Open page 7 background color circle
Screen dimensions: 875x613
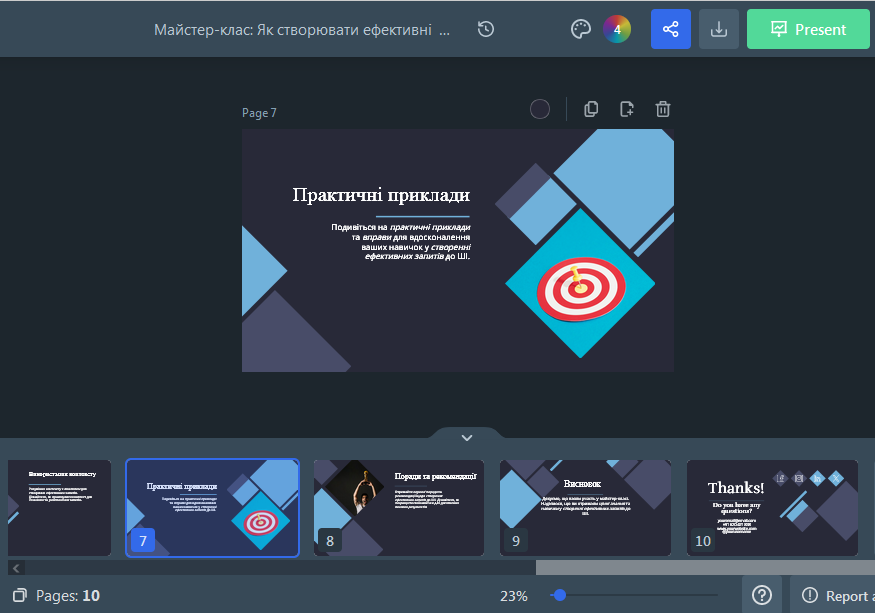coord(540,109)
